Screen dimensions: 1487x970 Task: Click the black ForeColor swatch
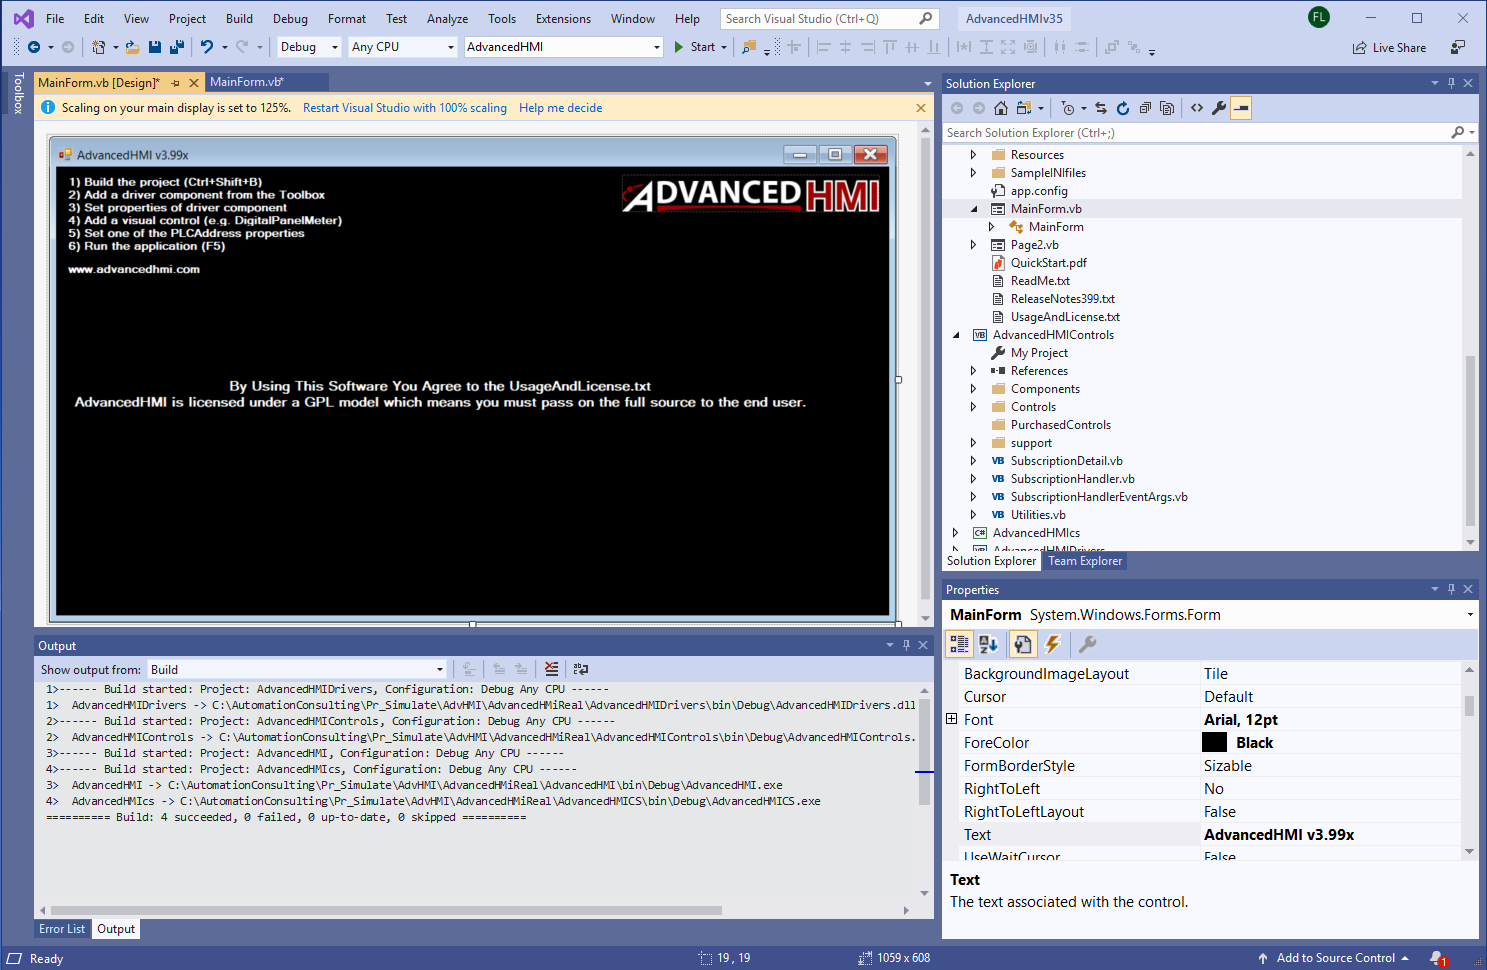click(1216, 742)
